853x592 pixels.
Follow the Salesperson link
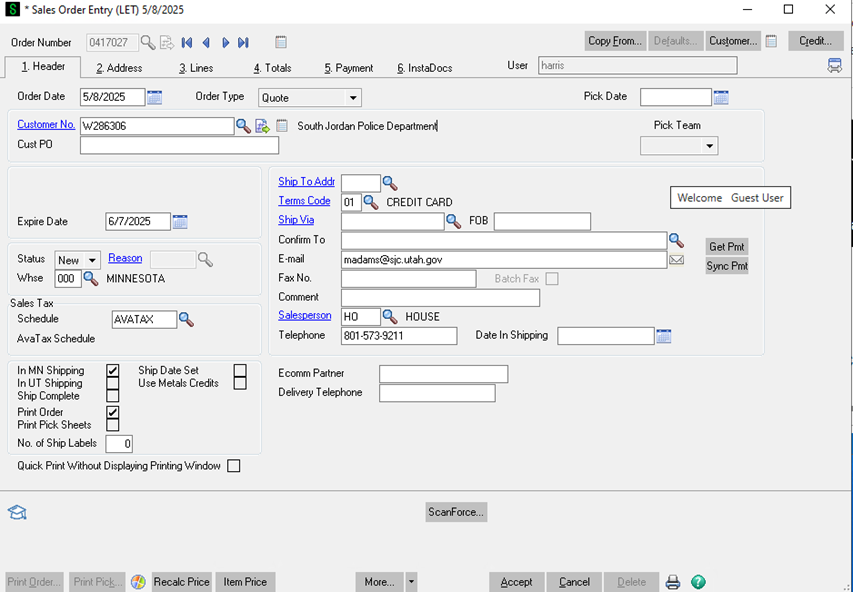click(304, 316)
